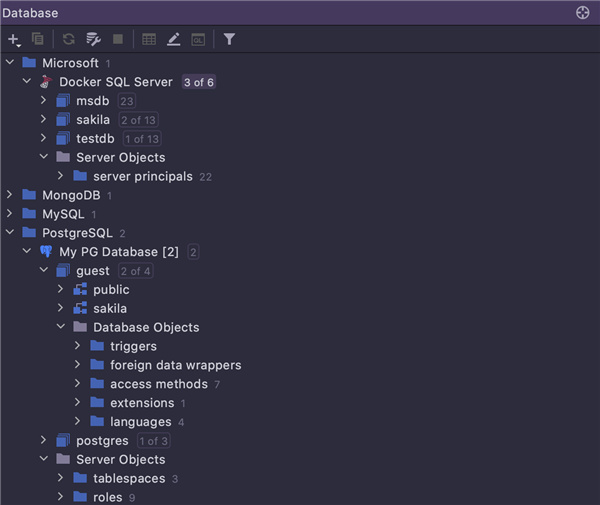
Task: Open the '2 of 13' schema selector for sakila
Action: 139,120
